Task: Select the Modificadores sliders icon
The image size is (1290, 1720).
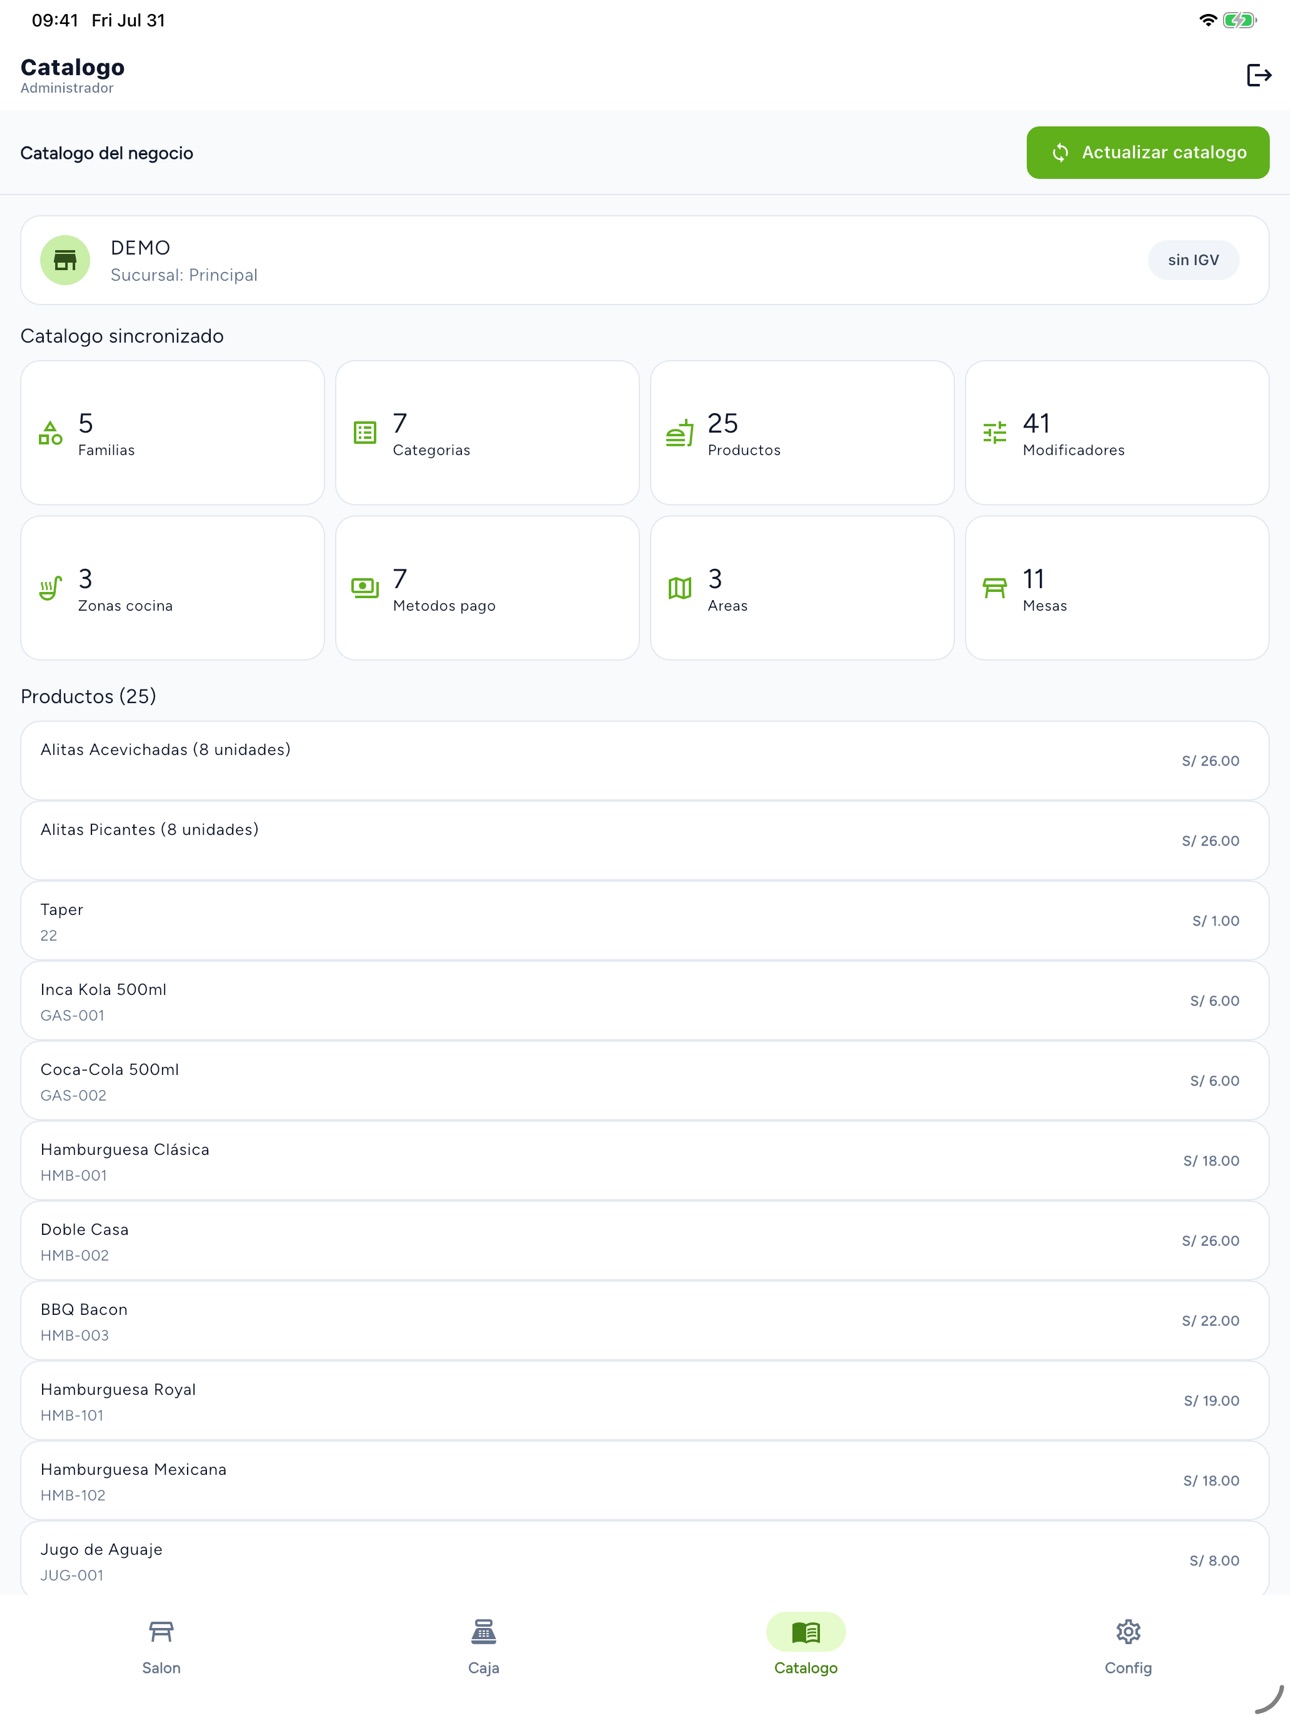Action: click(x=995, y=433)
